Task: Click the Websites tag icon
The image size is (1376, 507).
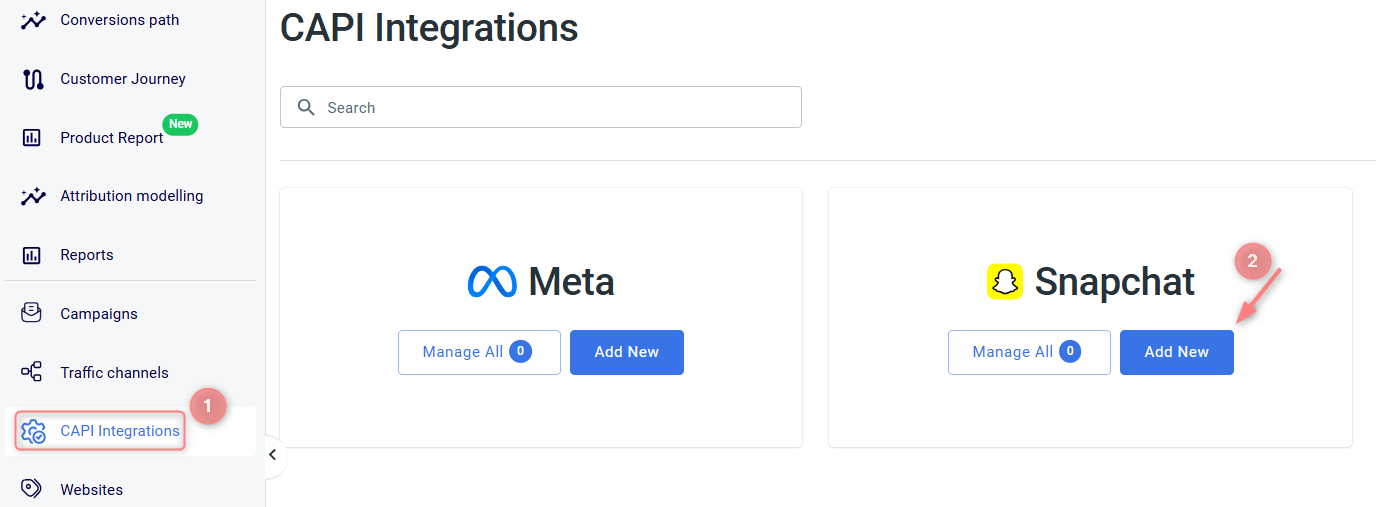Action: (32, 489)
